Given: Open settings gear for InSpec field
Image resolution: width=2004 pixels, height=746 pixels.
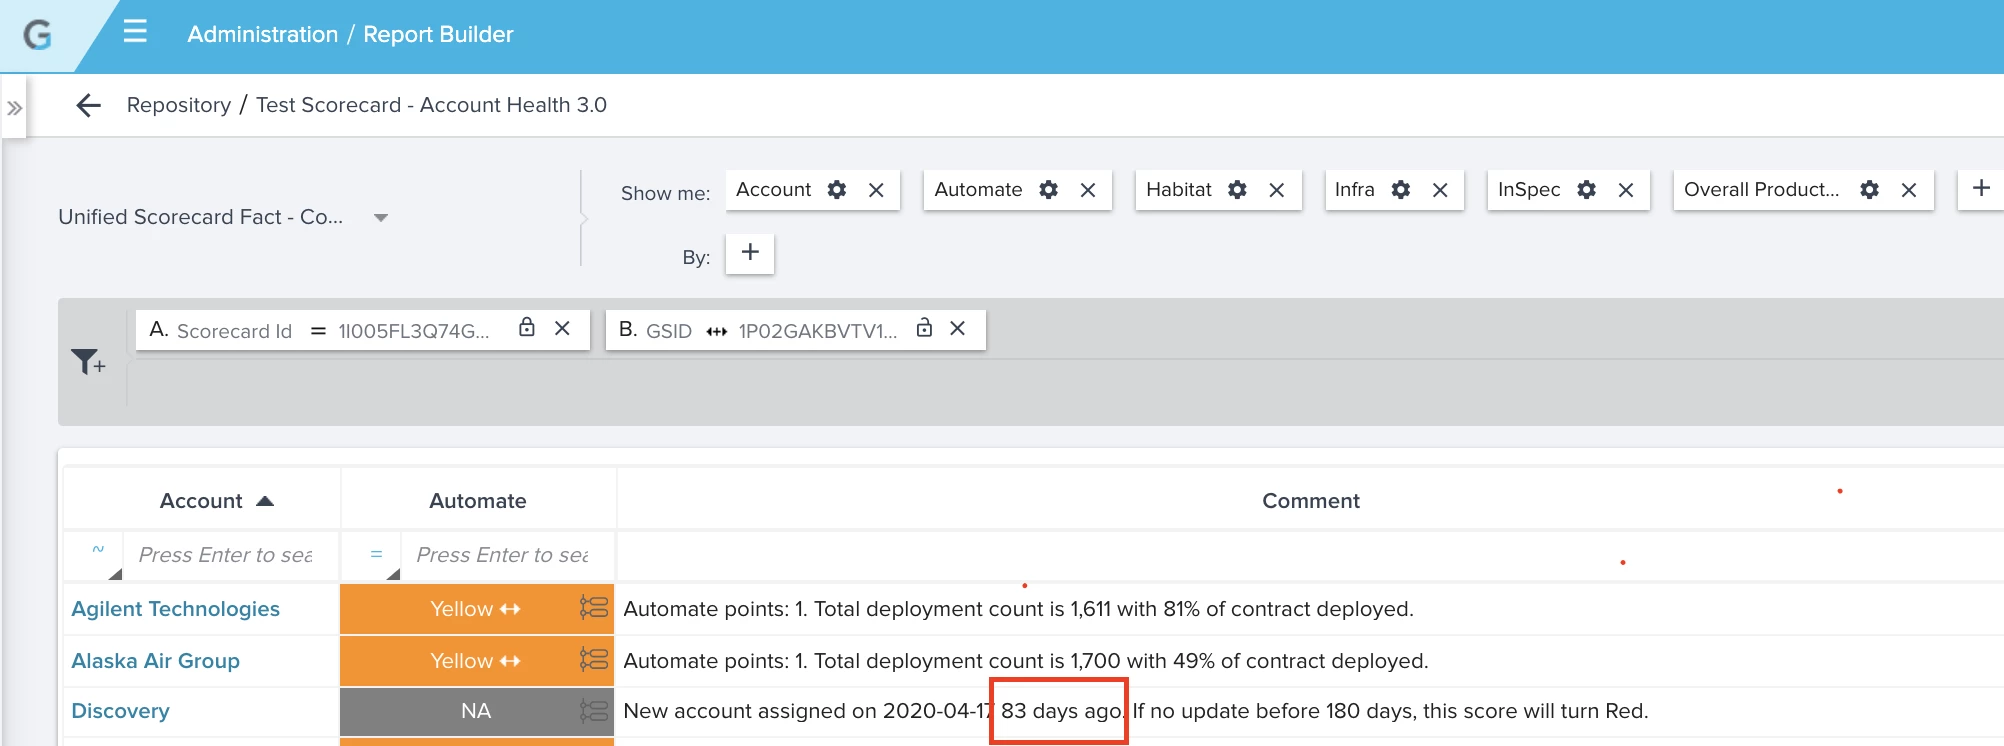Looking at the screenshot, I should coord(1586,190).
